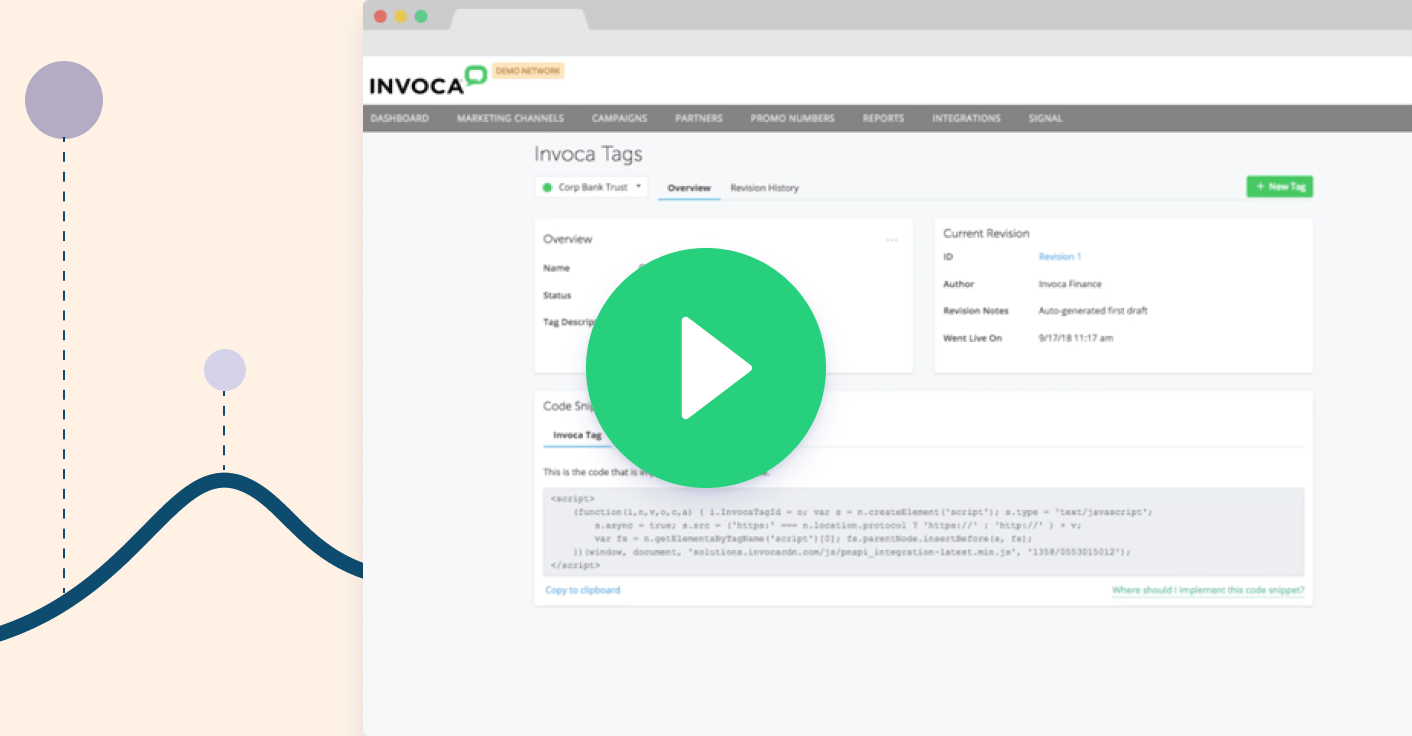Open the Revision 1 details
1412x736 pixels.
(1058, 256)
